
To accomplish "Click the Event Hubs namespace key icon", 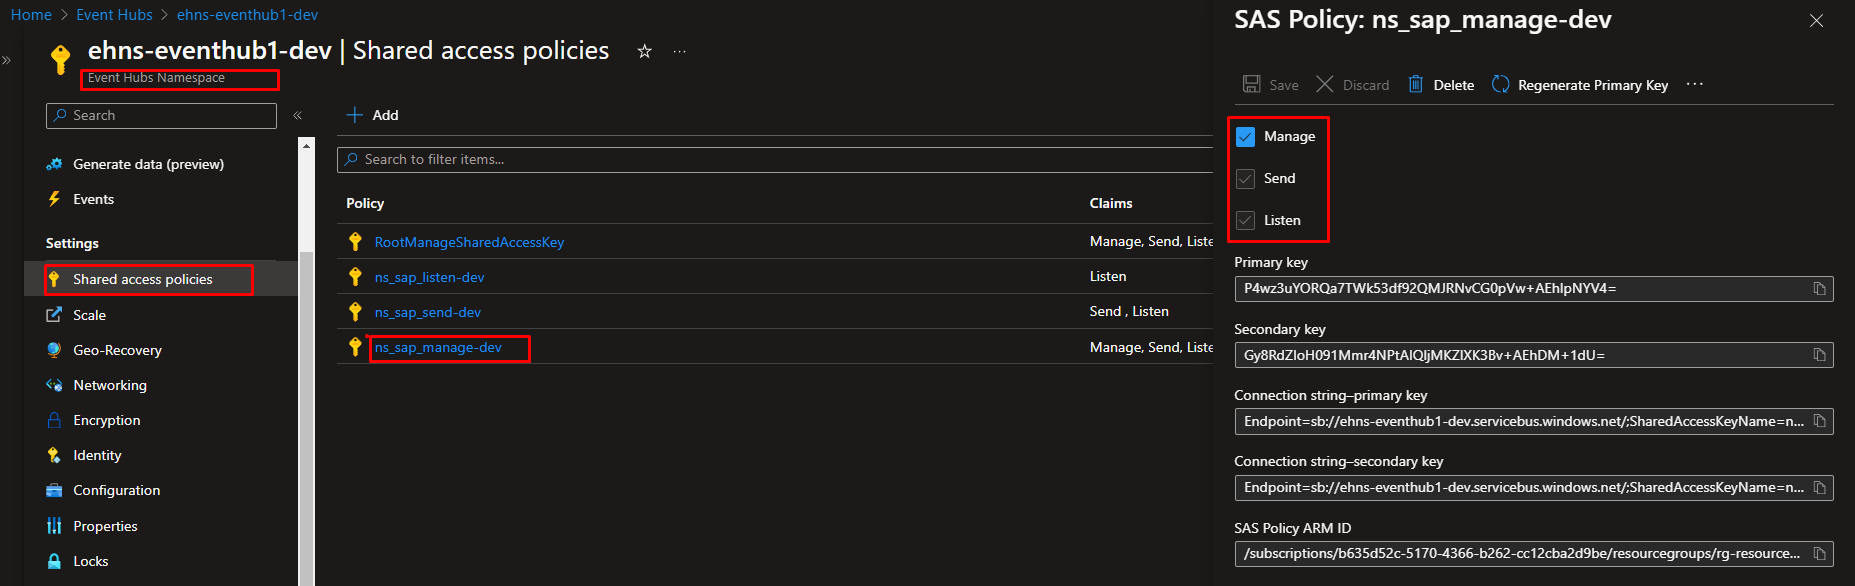I will [61, 59].
